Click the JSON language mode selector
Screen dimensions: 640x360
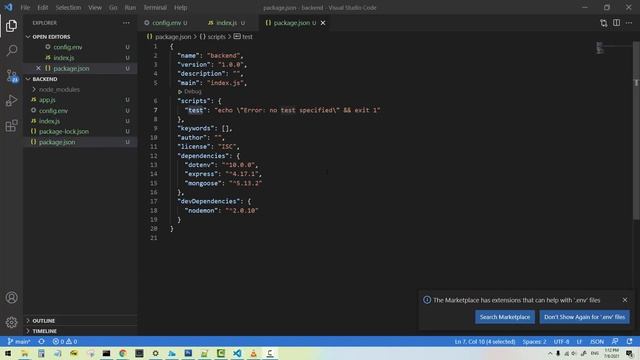(x=597, y=341)
